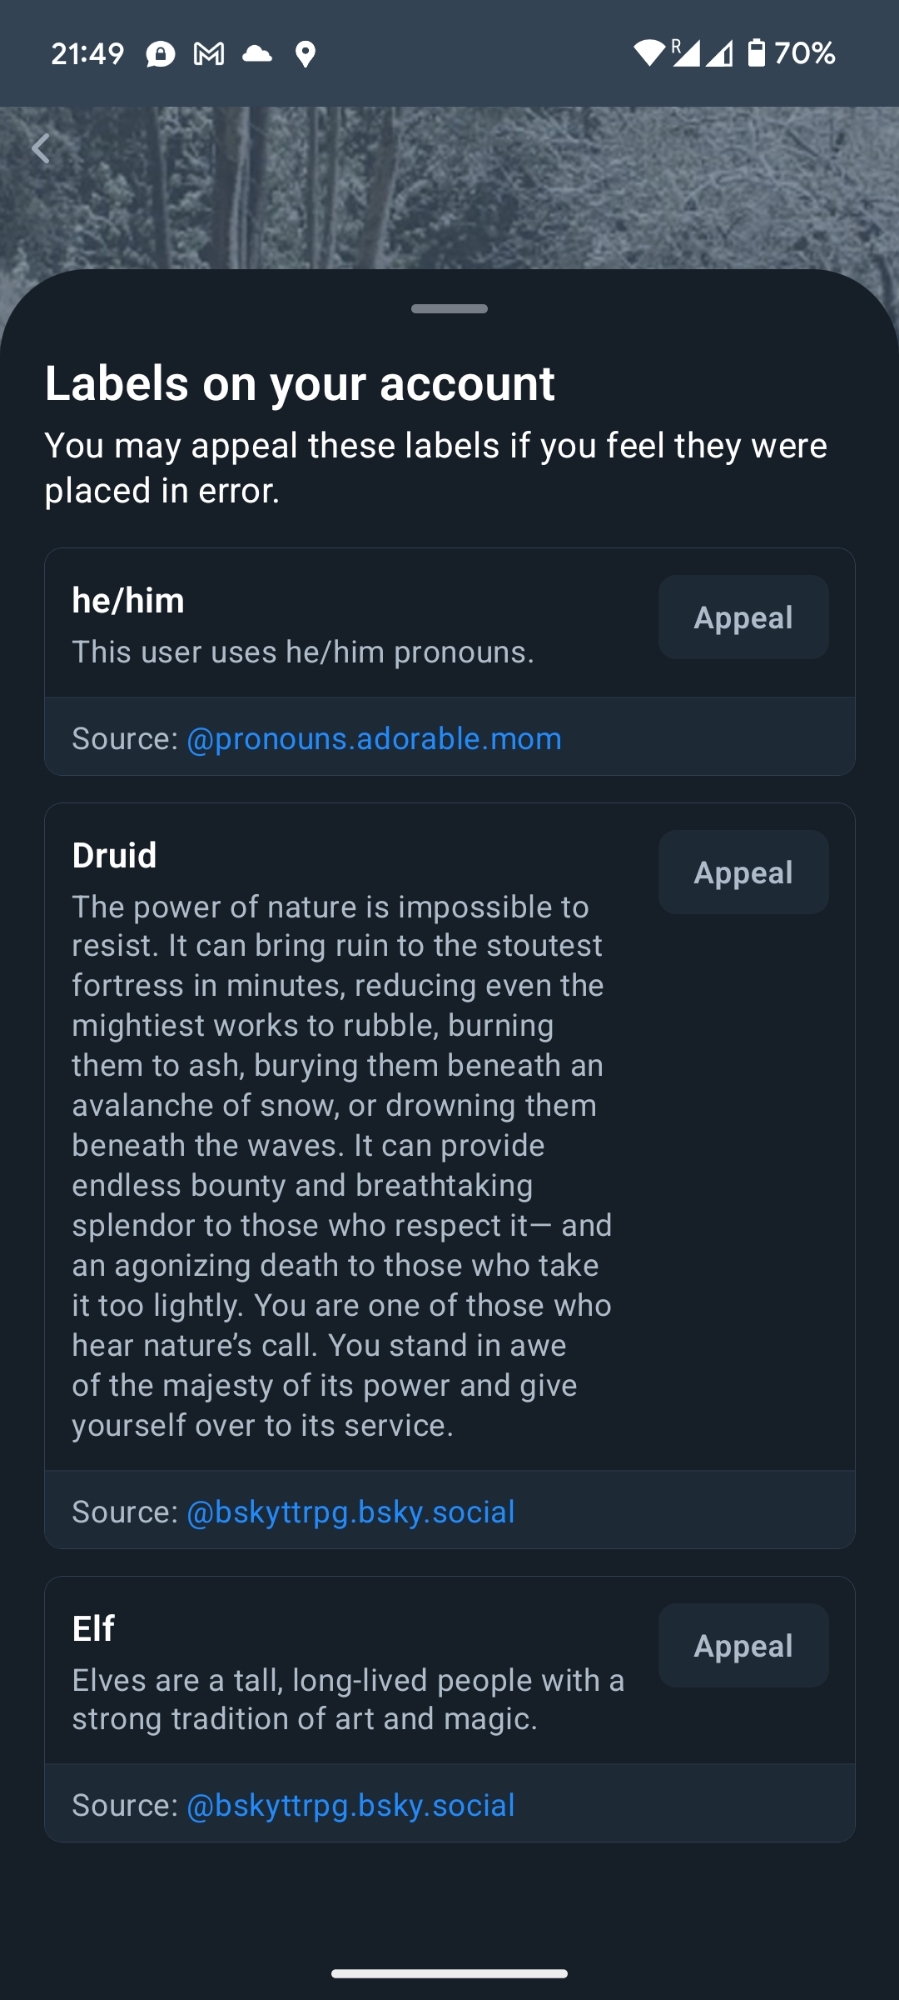Tap the he/him label title
Image resolution: width=899 pixels, height=2000 pixels.
(x=128, y=600)
